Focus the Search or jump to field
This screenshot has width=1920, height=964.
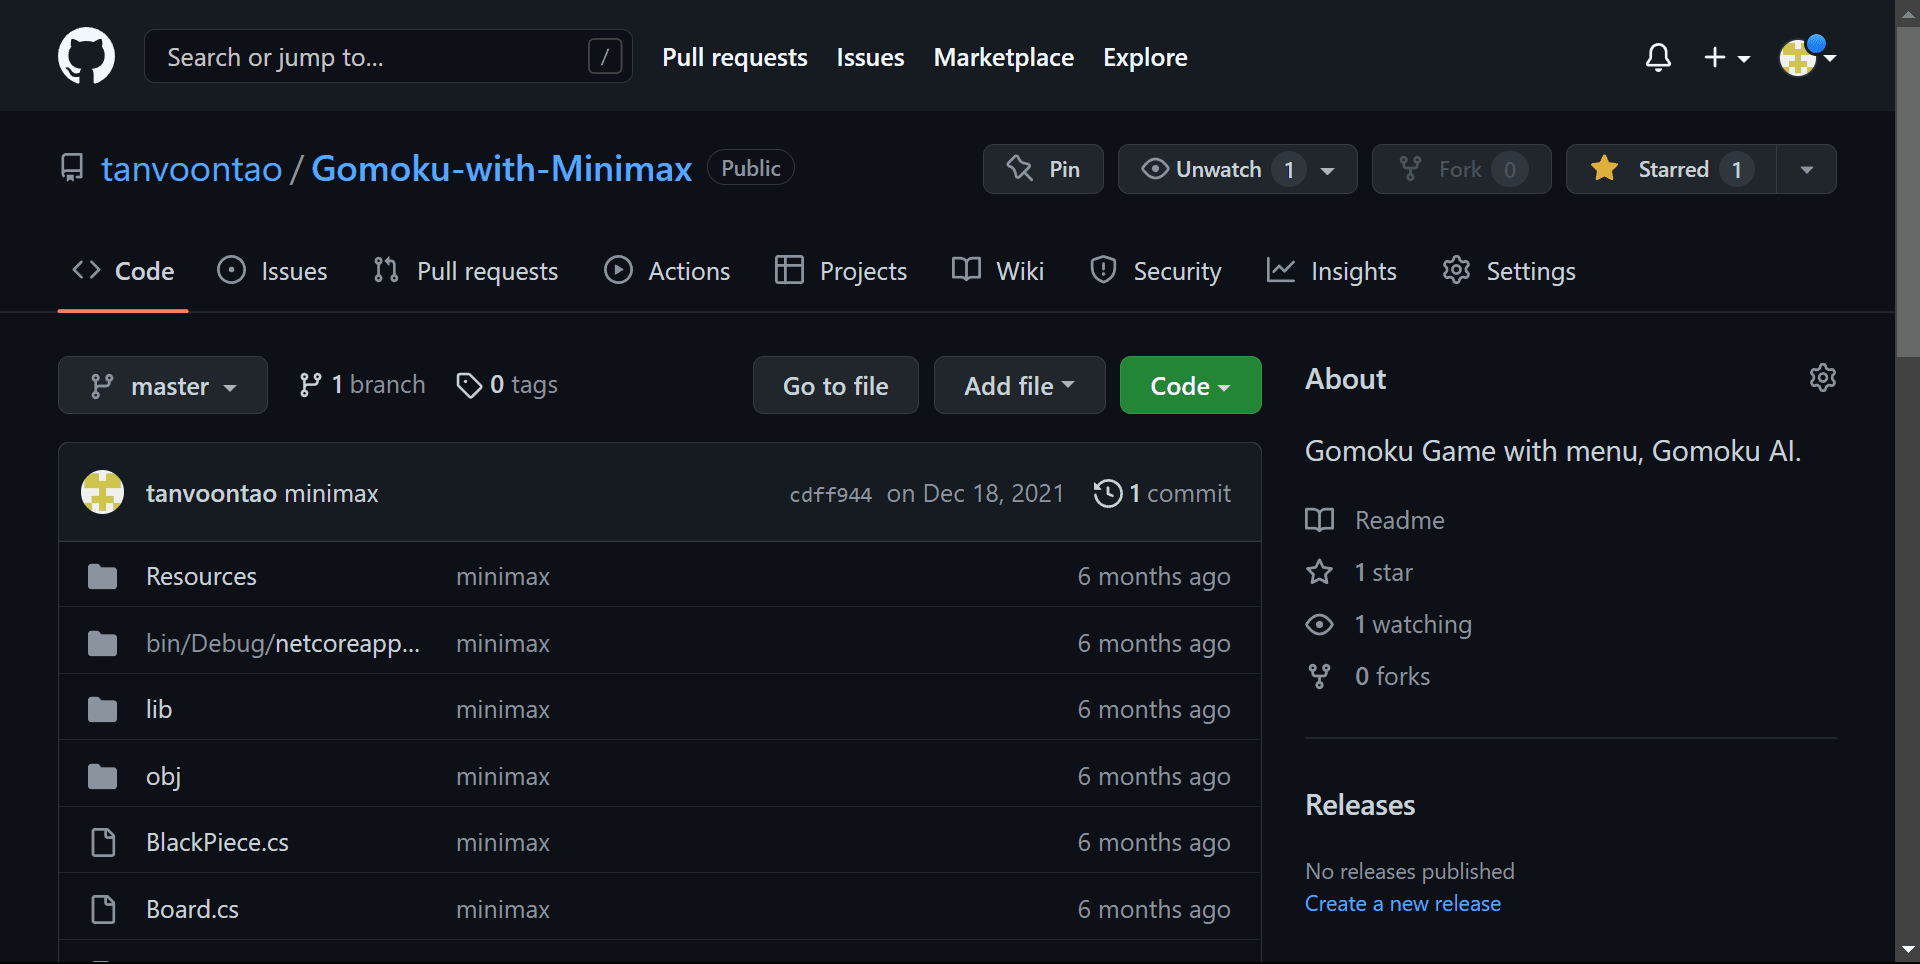388,56
